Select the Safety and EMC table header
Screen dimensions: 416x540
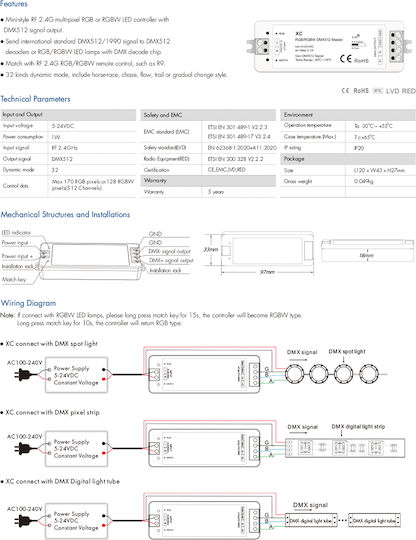point(208,115)
